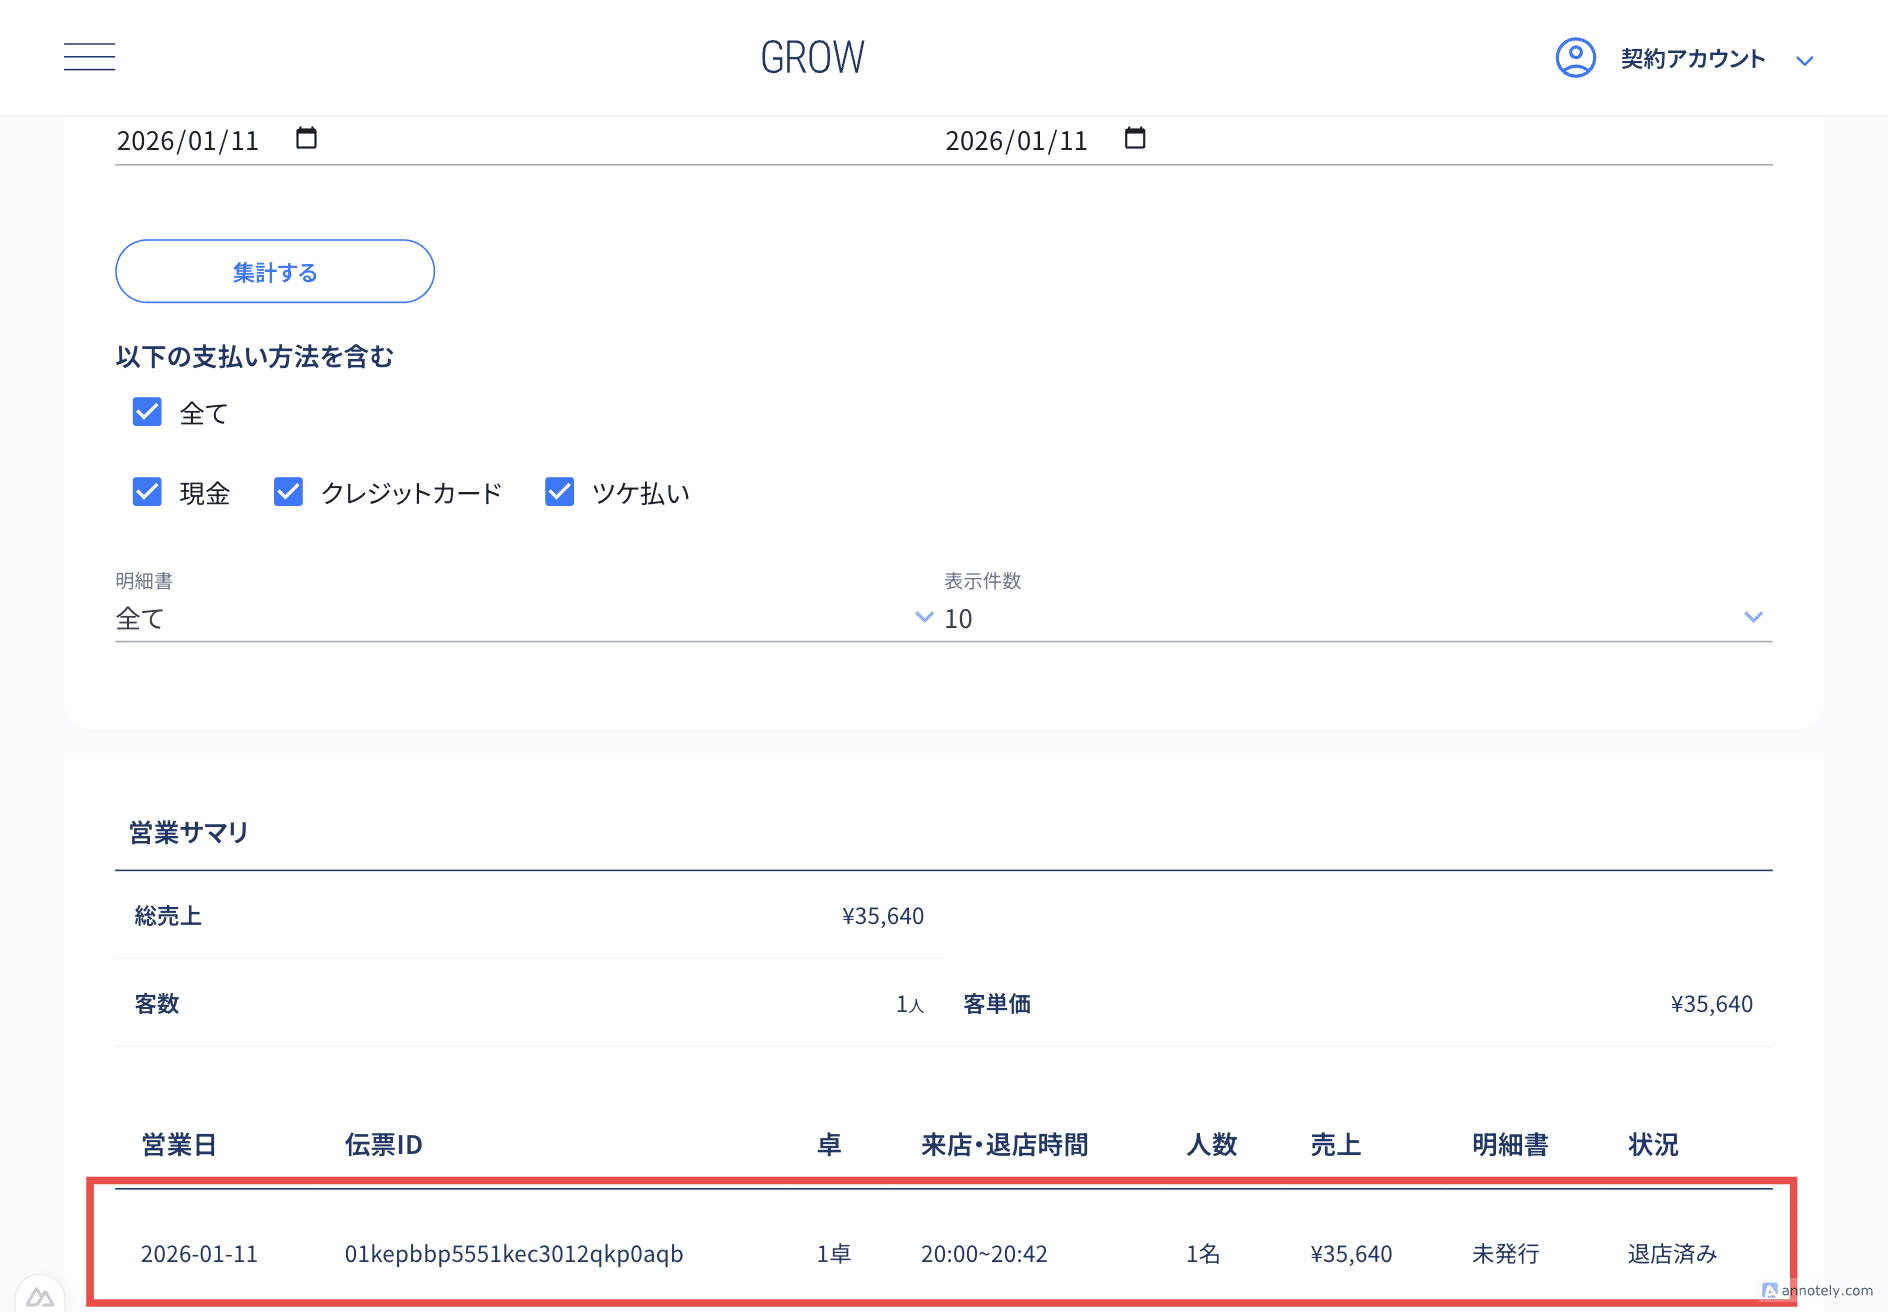
Task: Toggle the クレジットカード checkbox
Action: (x=288, y=492)
